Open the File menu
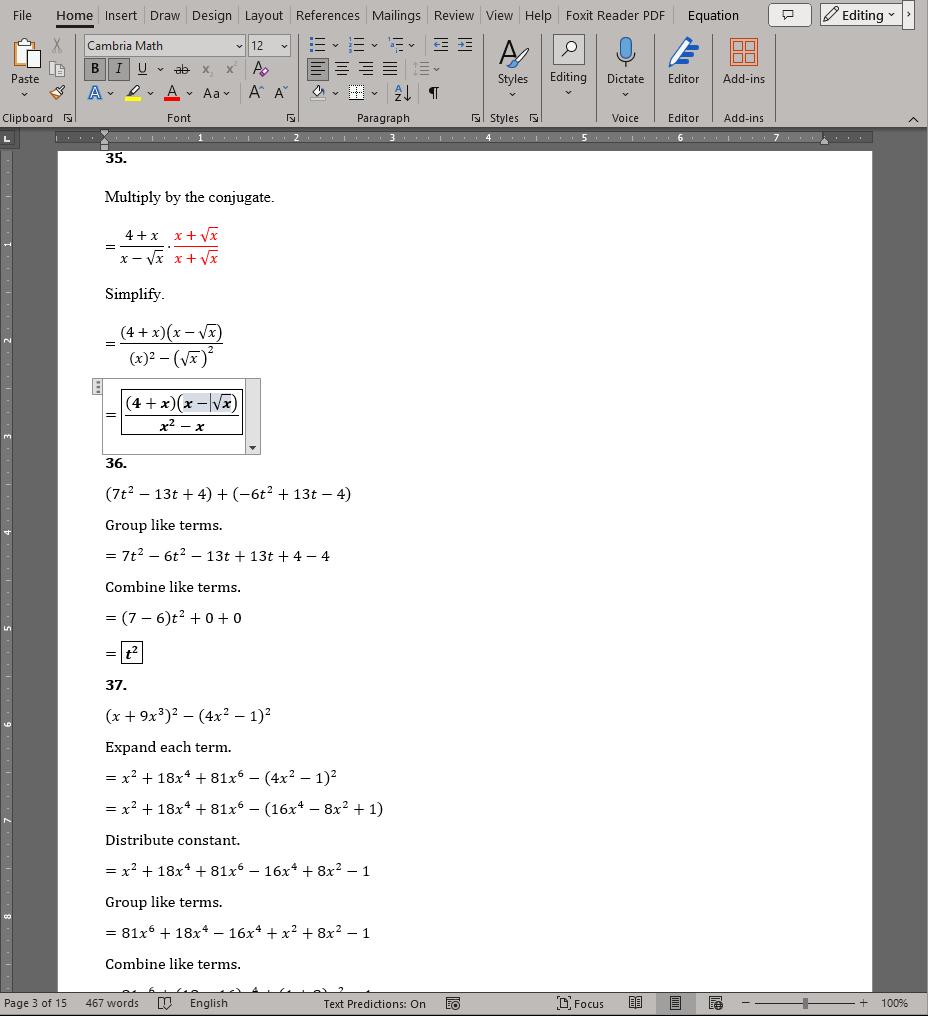 pyautogui.click(x=22, y=16)
